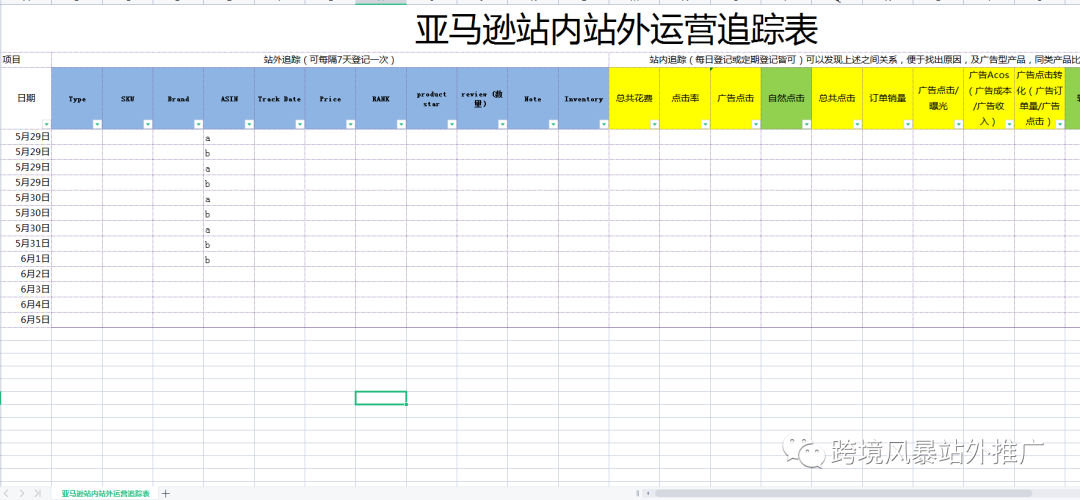Open the product star column filter dropdown

point(451,124)
